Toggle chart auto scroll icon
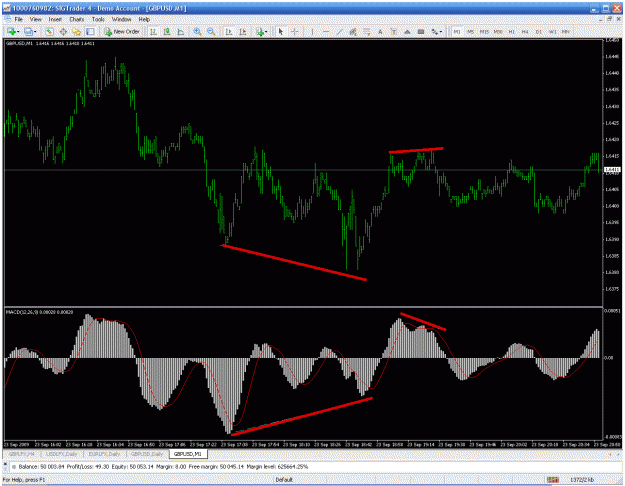Screen dimensions: 625x486 pos(229,31)
